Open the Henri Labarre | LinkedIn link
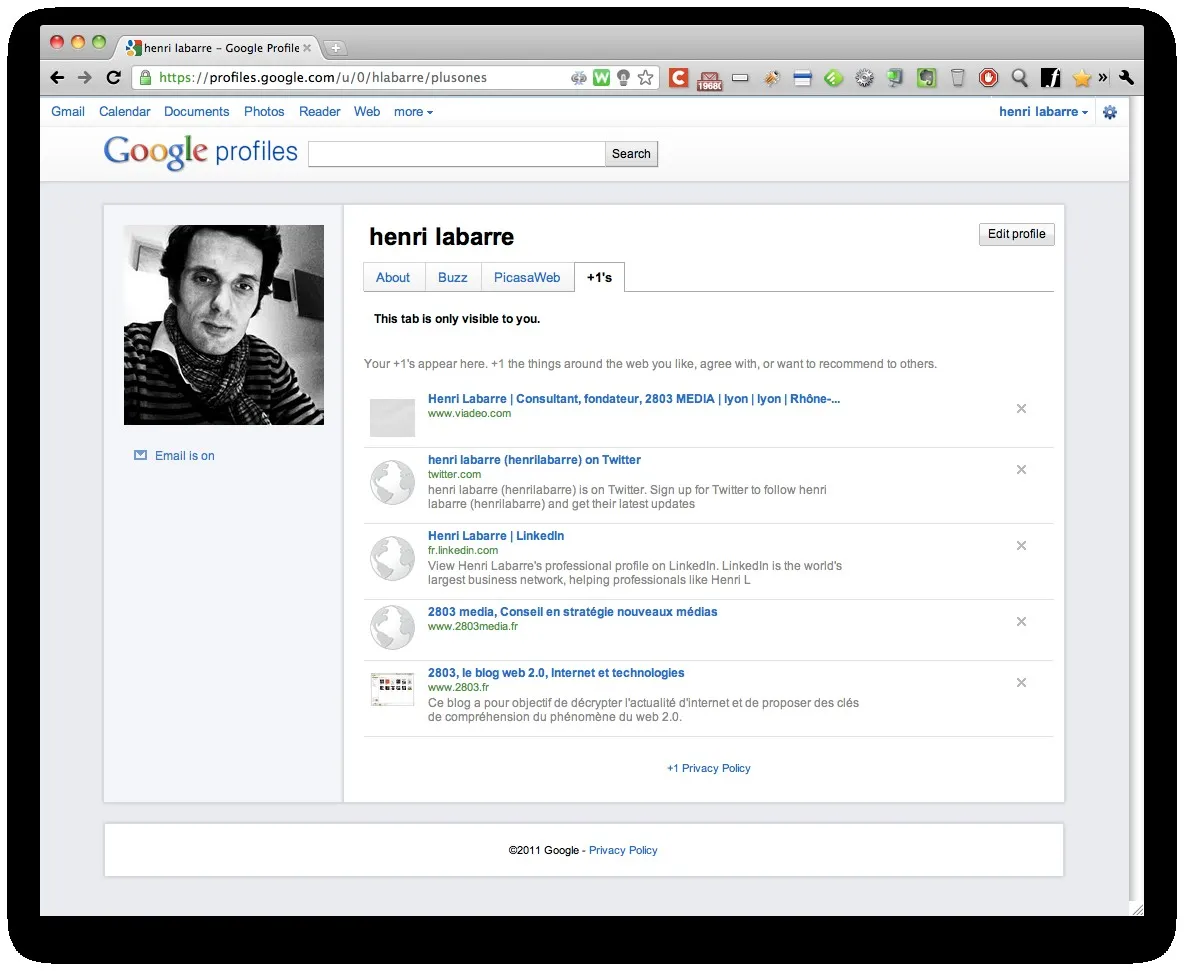 (495, 536)
